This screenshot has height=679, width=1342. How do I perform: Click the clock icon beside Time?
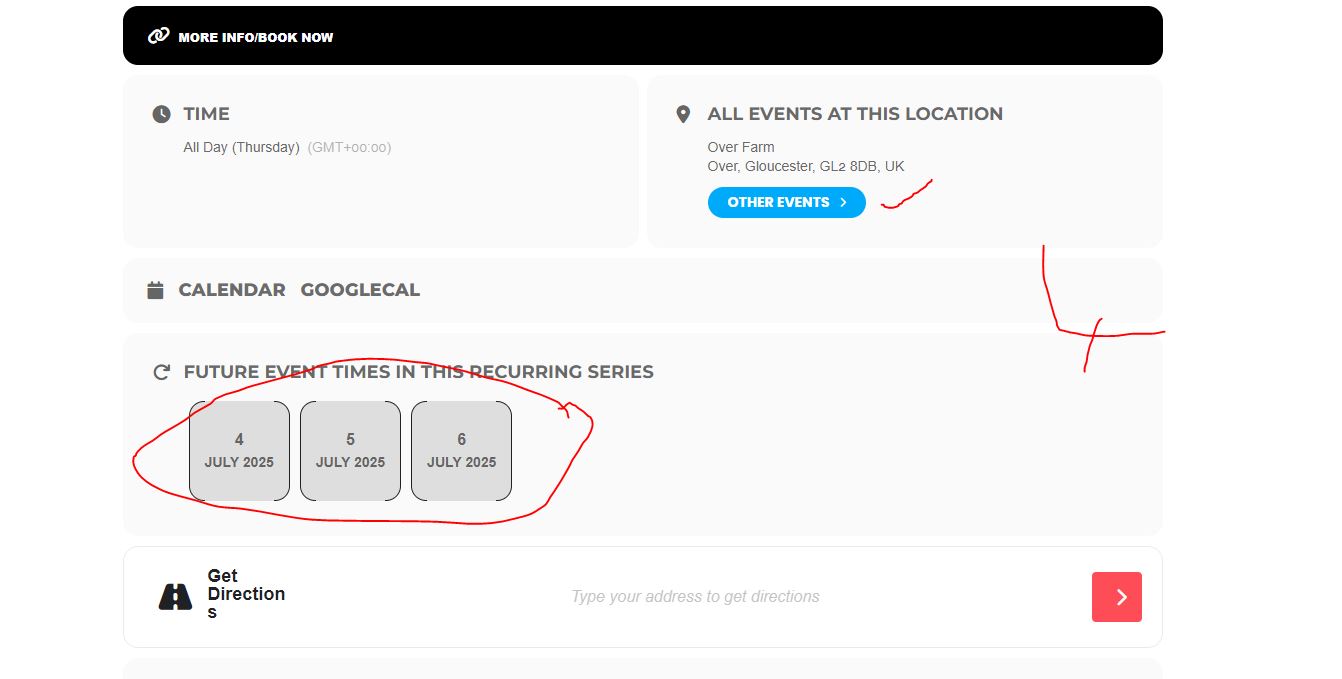161,114
